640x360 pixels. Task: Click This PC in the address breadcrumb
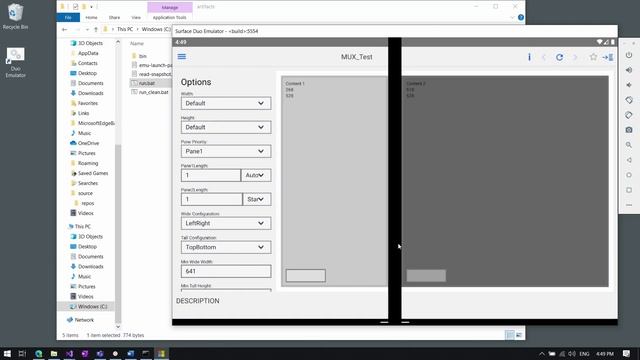pos(125,29)
